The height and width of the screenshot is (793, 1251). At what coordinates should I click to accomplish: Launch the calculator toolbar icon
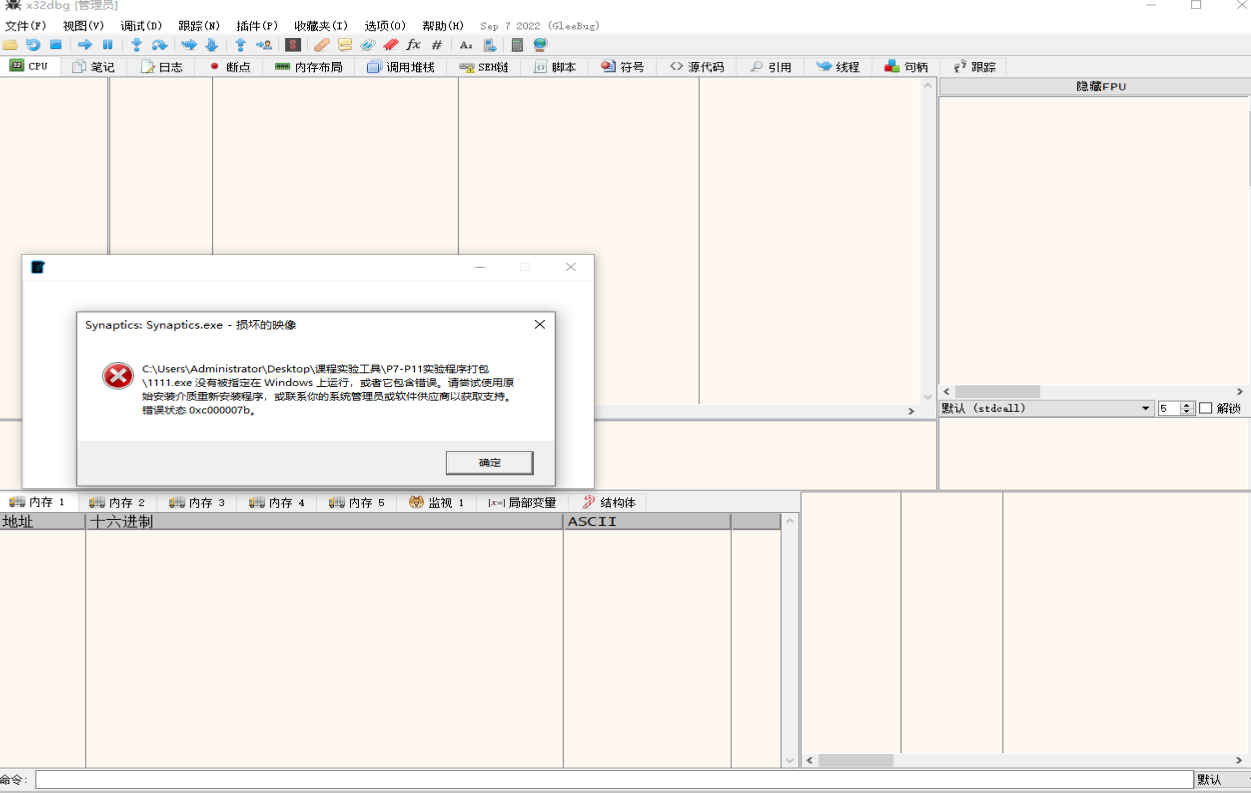517,45
